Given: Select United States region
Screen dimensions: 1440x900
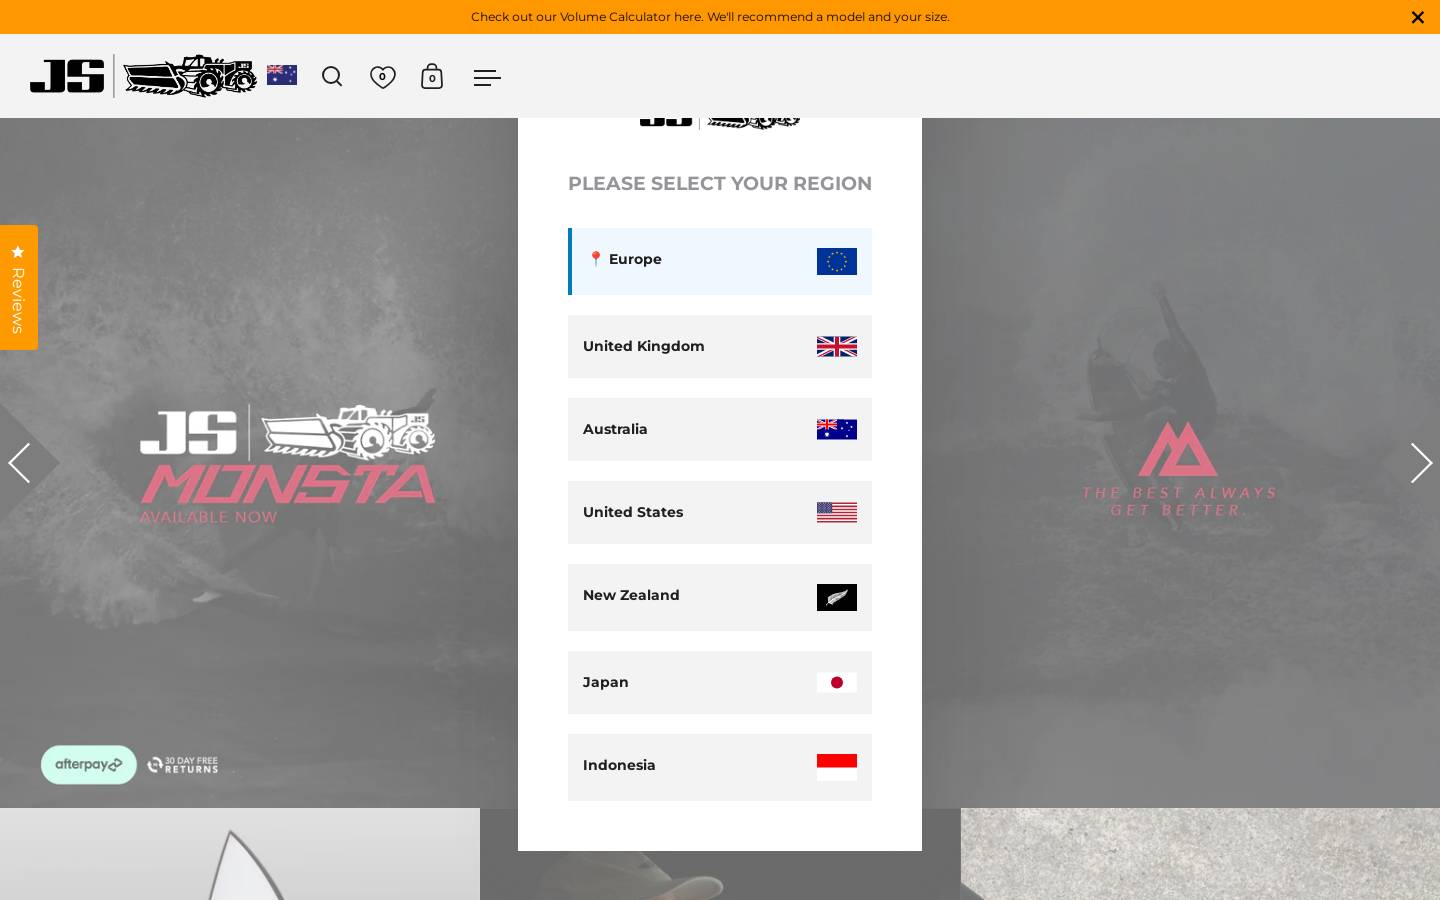Looking at the screenshot, I should click(x=720, y=513).
